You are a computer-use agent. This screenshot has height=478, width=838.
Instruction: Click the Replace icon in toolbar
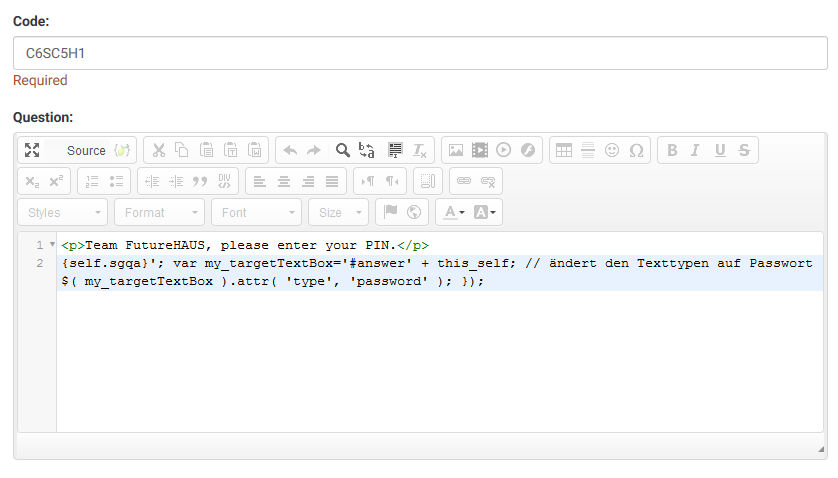click(x=367, y=150)
